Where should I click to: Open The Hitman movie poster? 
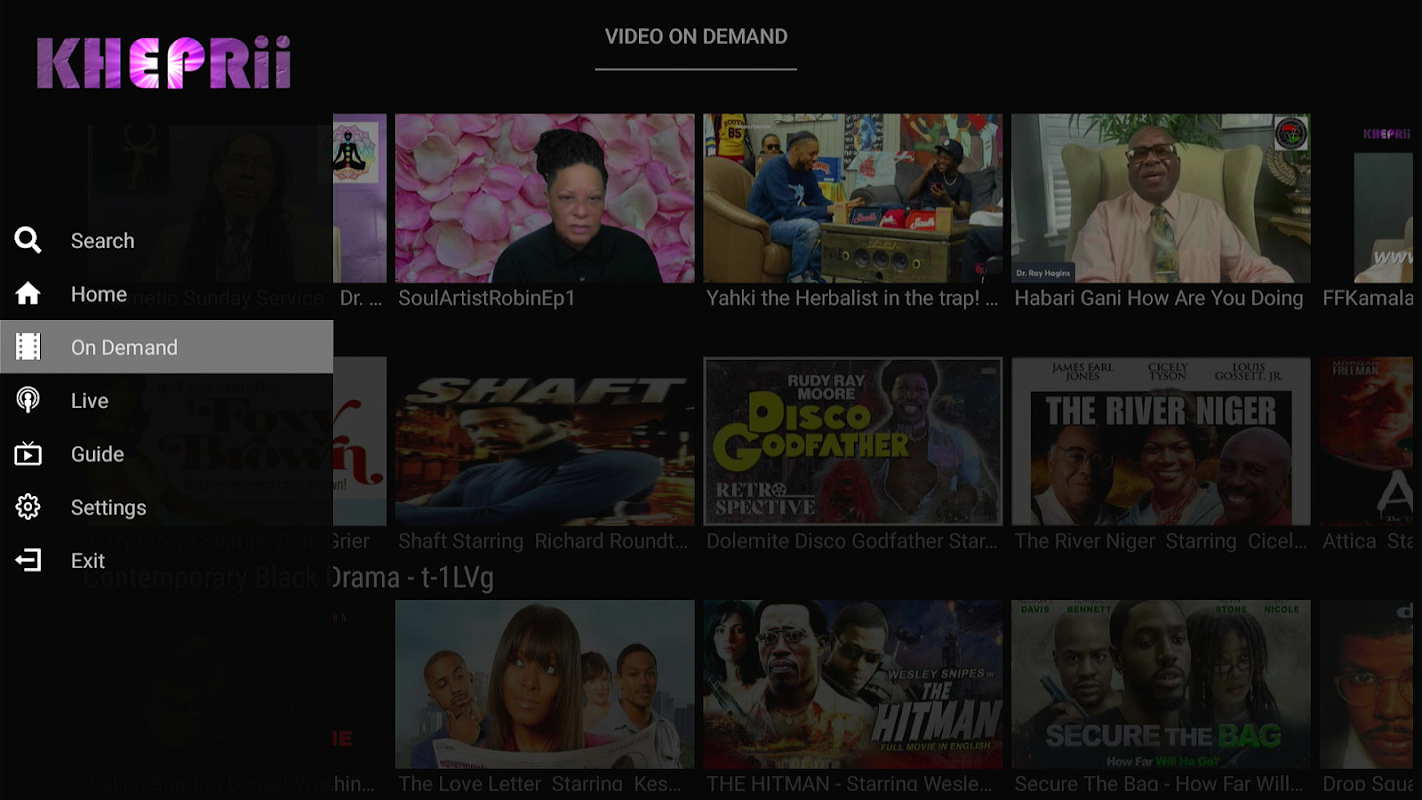pyautogui.click(x=853, y=684)
